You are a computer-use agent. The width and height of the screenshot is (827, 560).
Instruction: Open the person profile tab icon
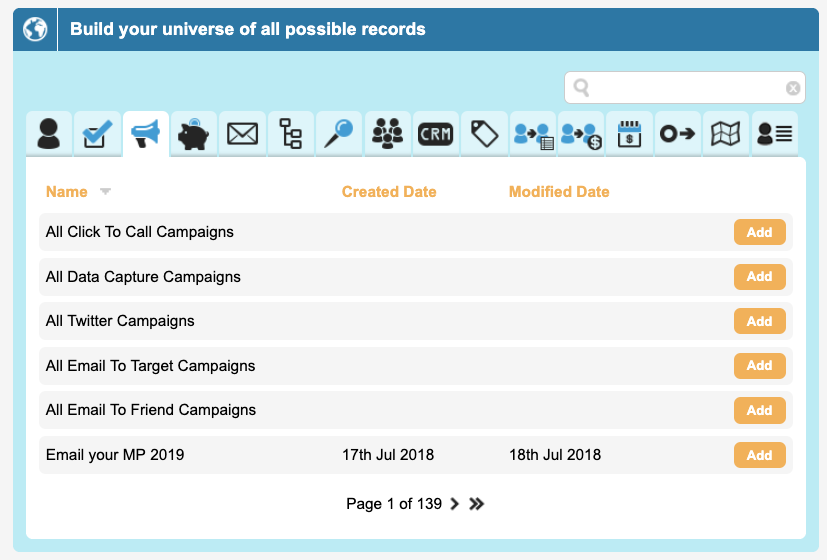[x=49, y=133]
